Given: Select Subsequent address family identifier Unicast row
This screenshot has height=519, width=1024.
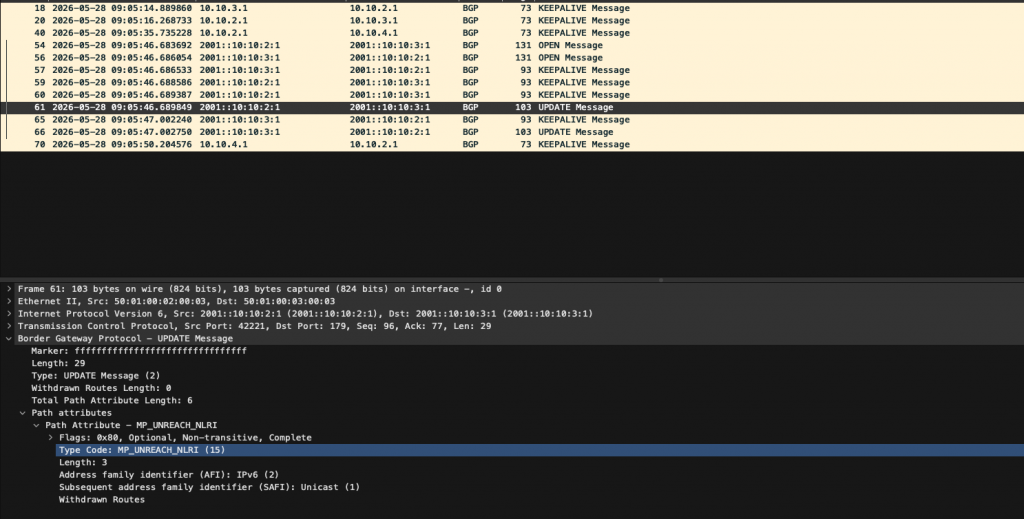Looking at the screenshot, I should coord(209,487).
